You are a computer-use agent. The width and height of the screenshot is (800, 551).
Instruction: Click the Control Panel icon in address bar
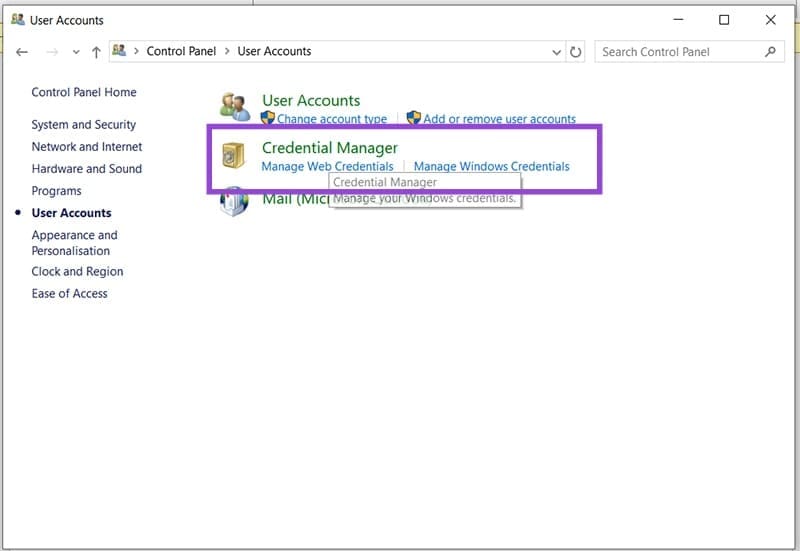[119, 51]
